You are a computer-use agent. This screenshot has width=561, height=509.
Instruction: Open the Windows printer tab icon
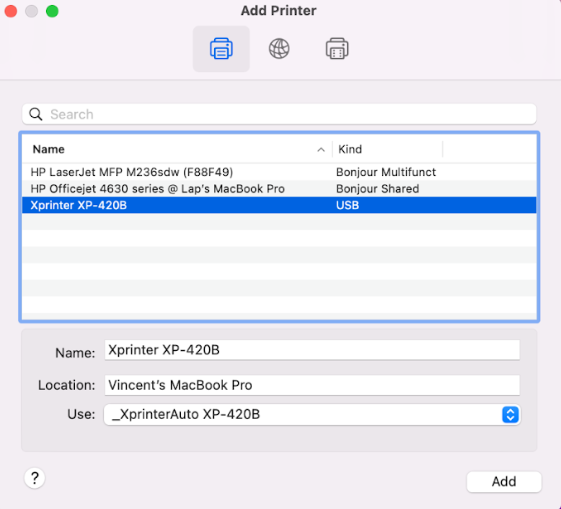[337, 49]
